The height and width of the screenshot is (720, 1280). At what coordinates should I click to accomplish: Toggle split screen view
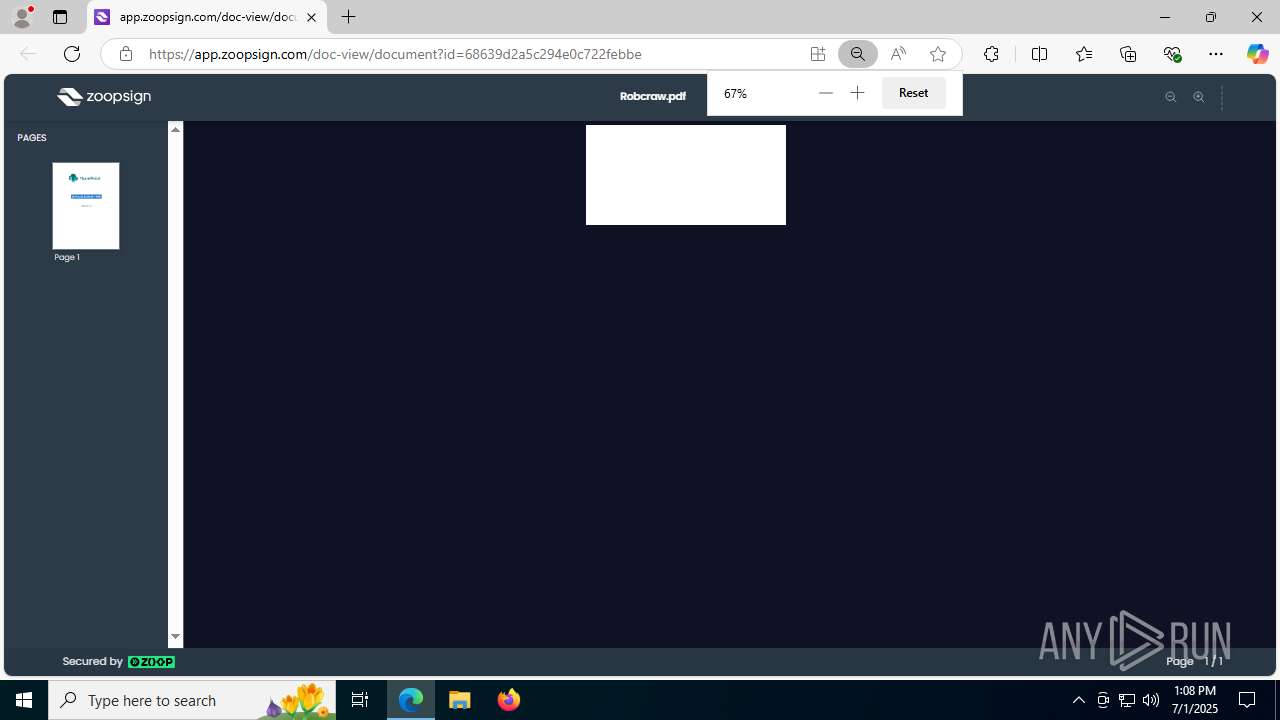click(x=1039, y=54)
